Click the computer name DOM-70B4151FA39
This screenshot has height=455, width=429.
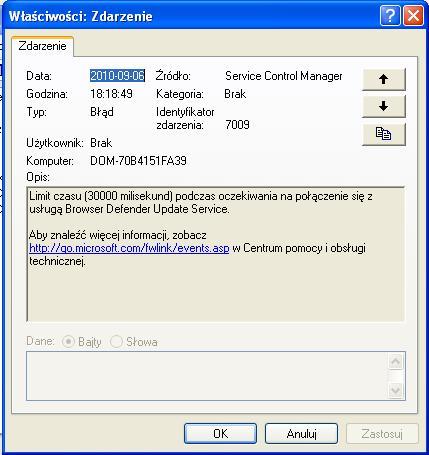pos(138,161)
